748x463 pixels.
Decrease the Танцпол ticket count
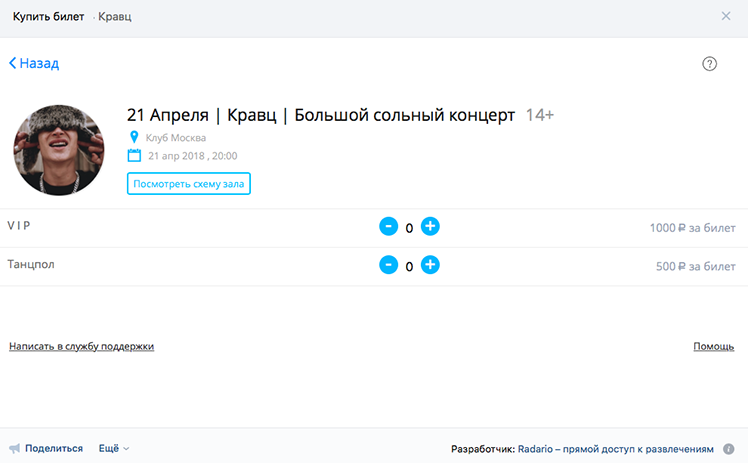pos(388,265)
